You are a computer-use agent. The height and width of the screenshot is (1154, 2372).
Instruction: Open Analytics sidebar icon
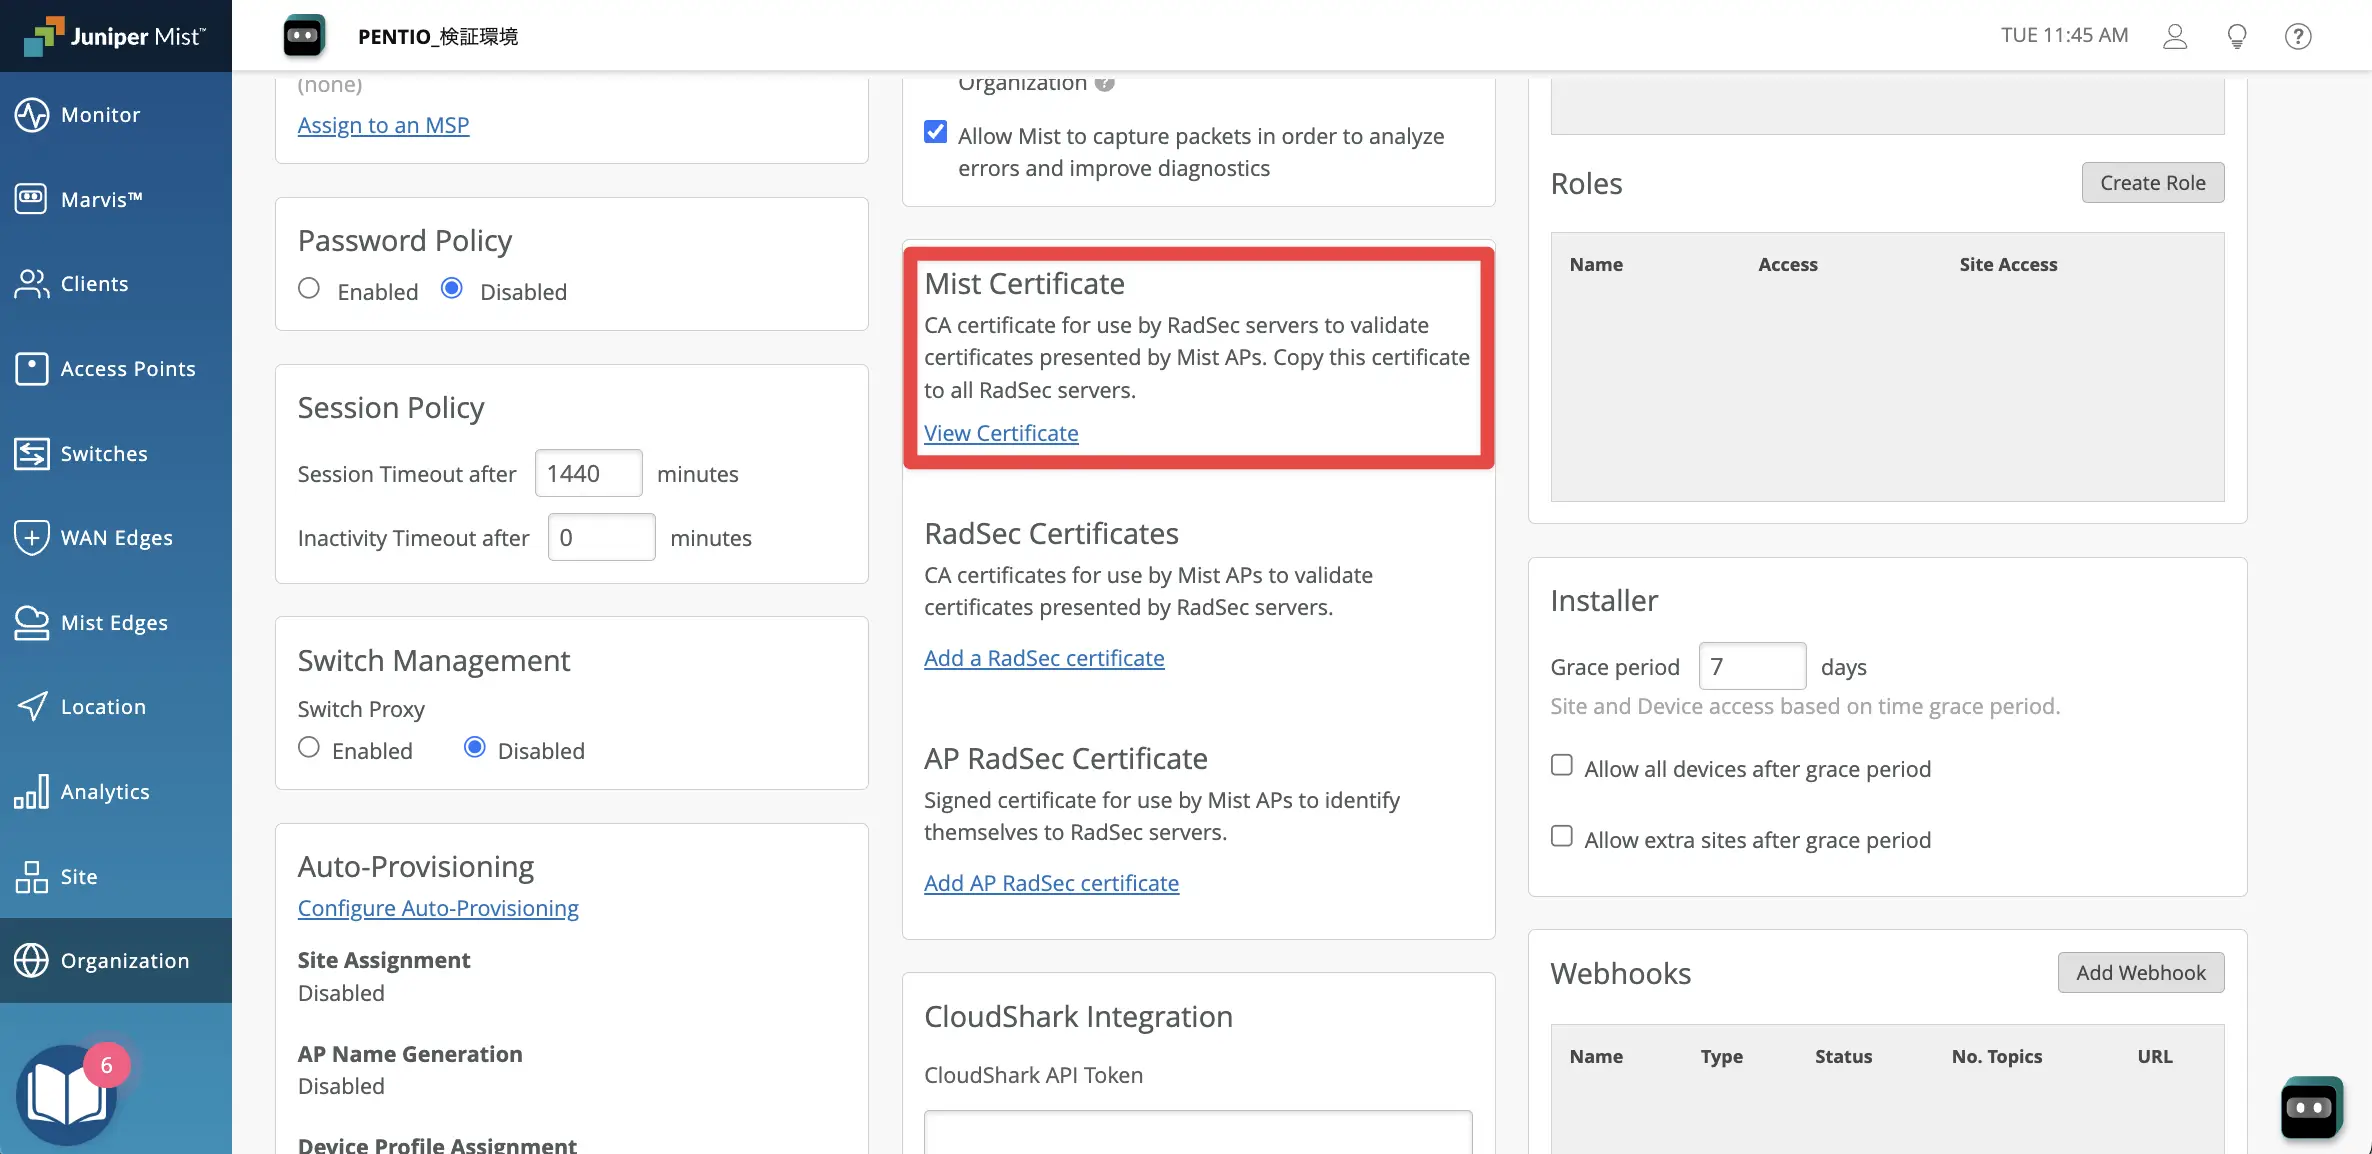click(31, 791)
